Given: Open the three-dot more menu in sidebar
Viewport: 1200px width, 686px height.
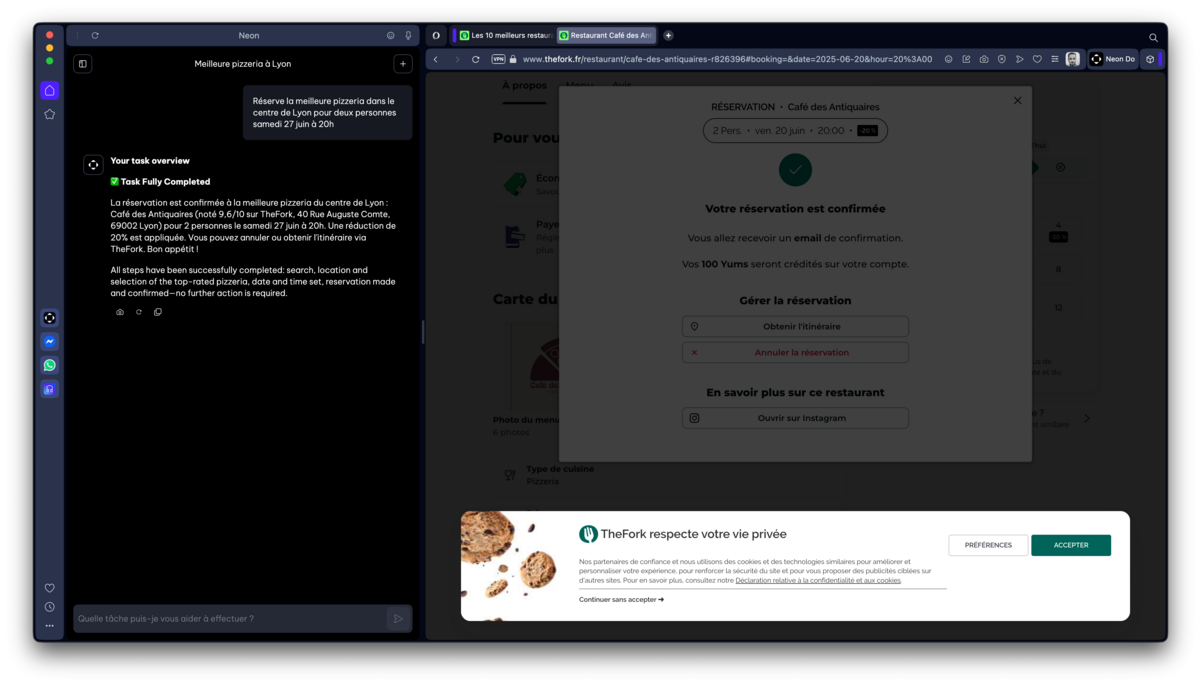Looking at the screenshot, I should click(49, 626).
